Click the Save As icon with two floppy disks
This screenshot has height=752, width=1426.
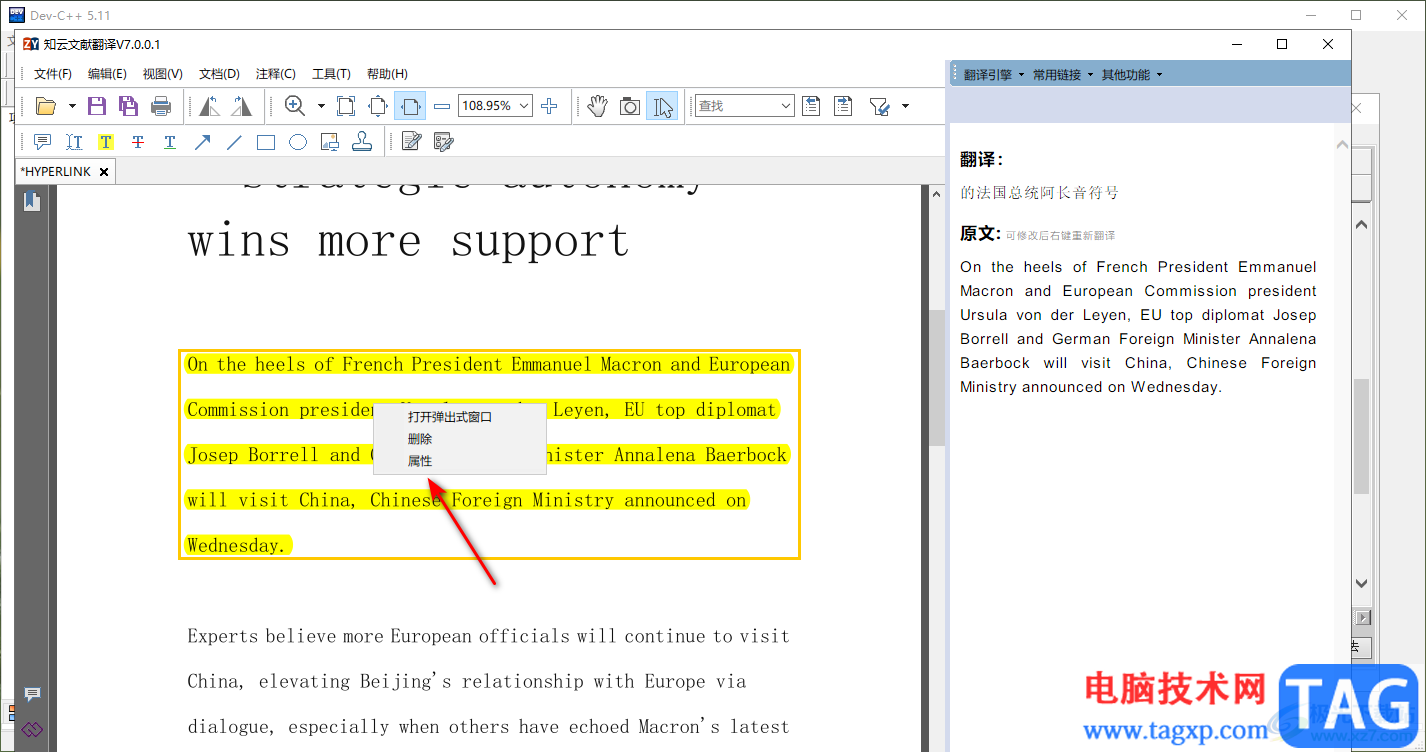[128, 106]
